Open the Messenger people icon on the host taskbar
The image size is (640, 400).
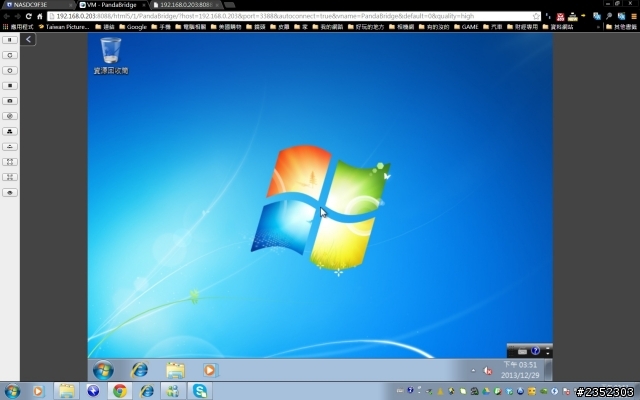[x=173, y=391]
